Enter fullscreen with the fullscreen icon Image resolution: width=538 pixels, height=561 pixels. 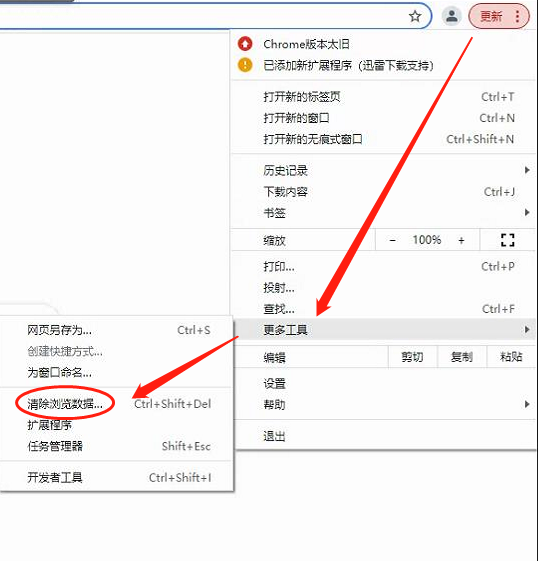[508, 240]
